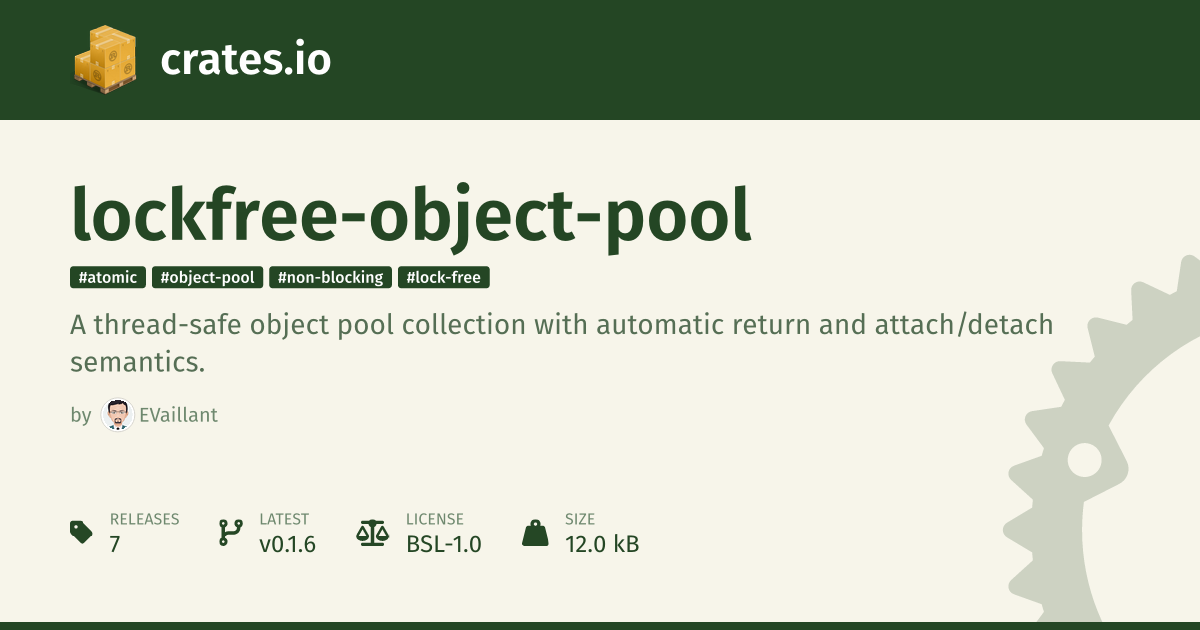
Task: Click the size weight icon
Action: 536,532
